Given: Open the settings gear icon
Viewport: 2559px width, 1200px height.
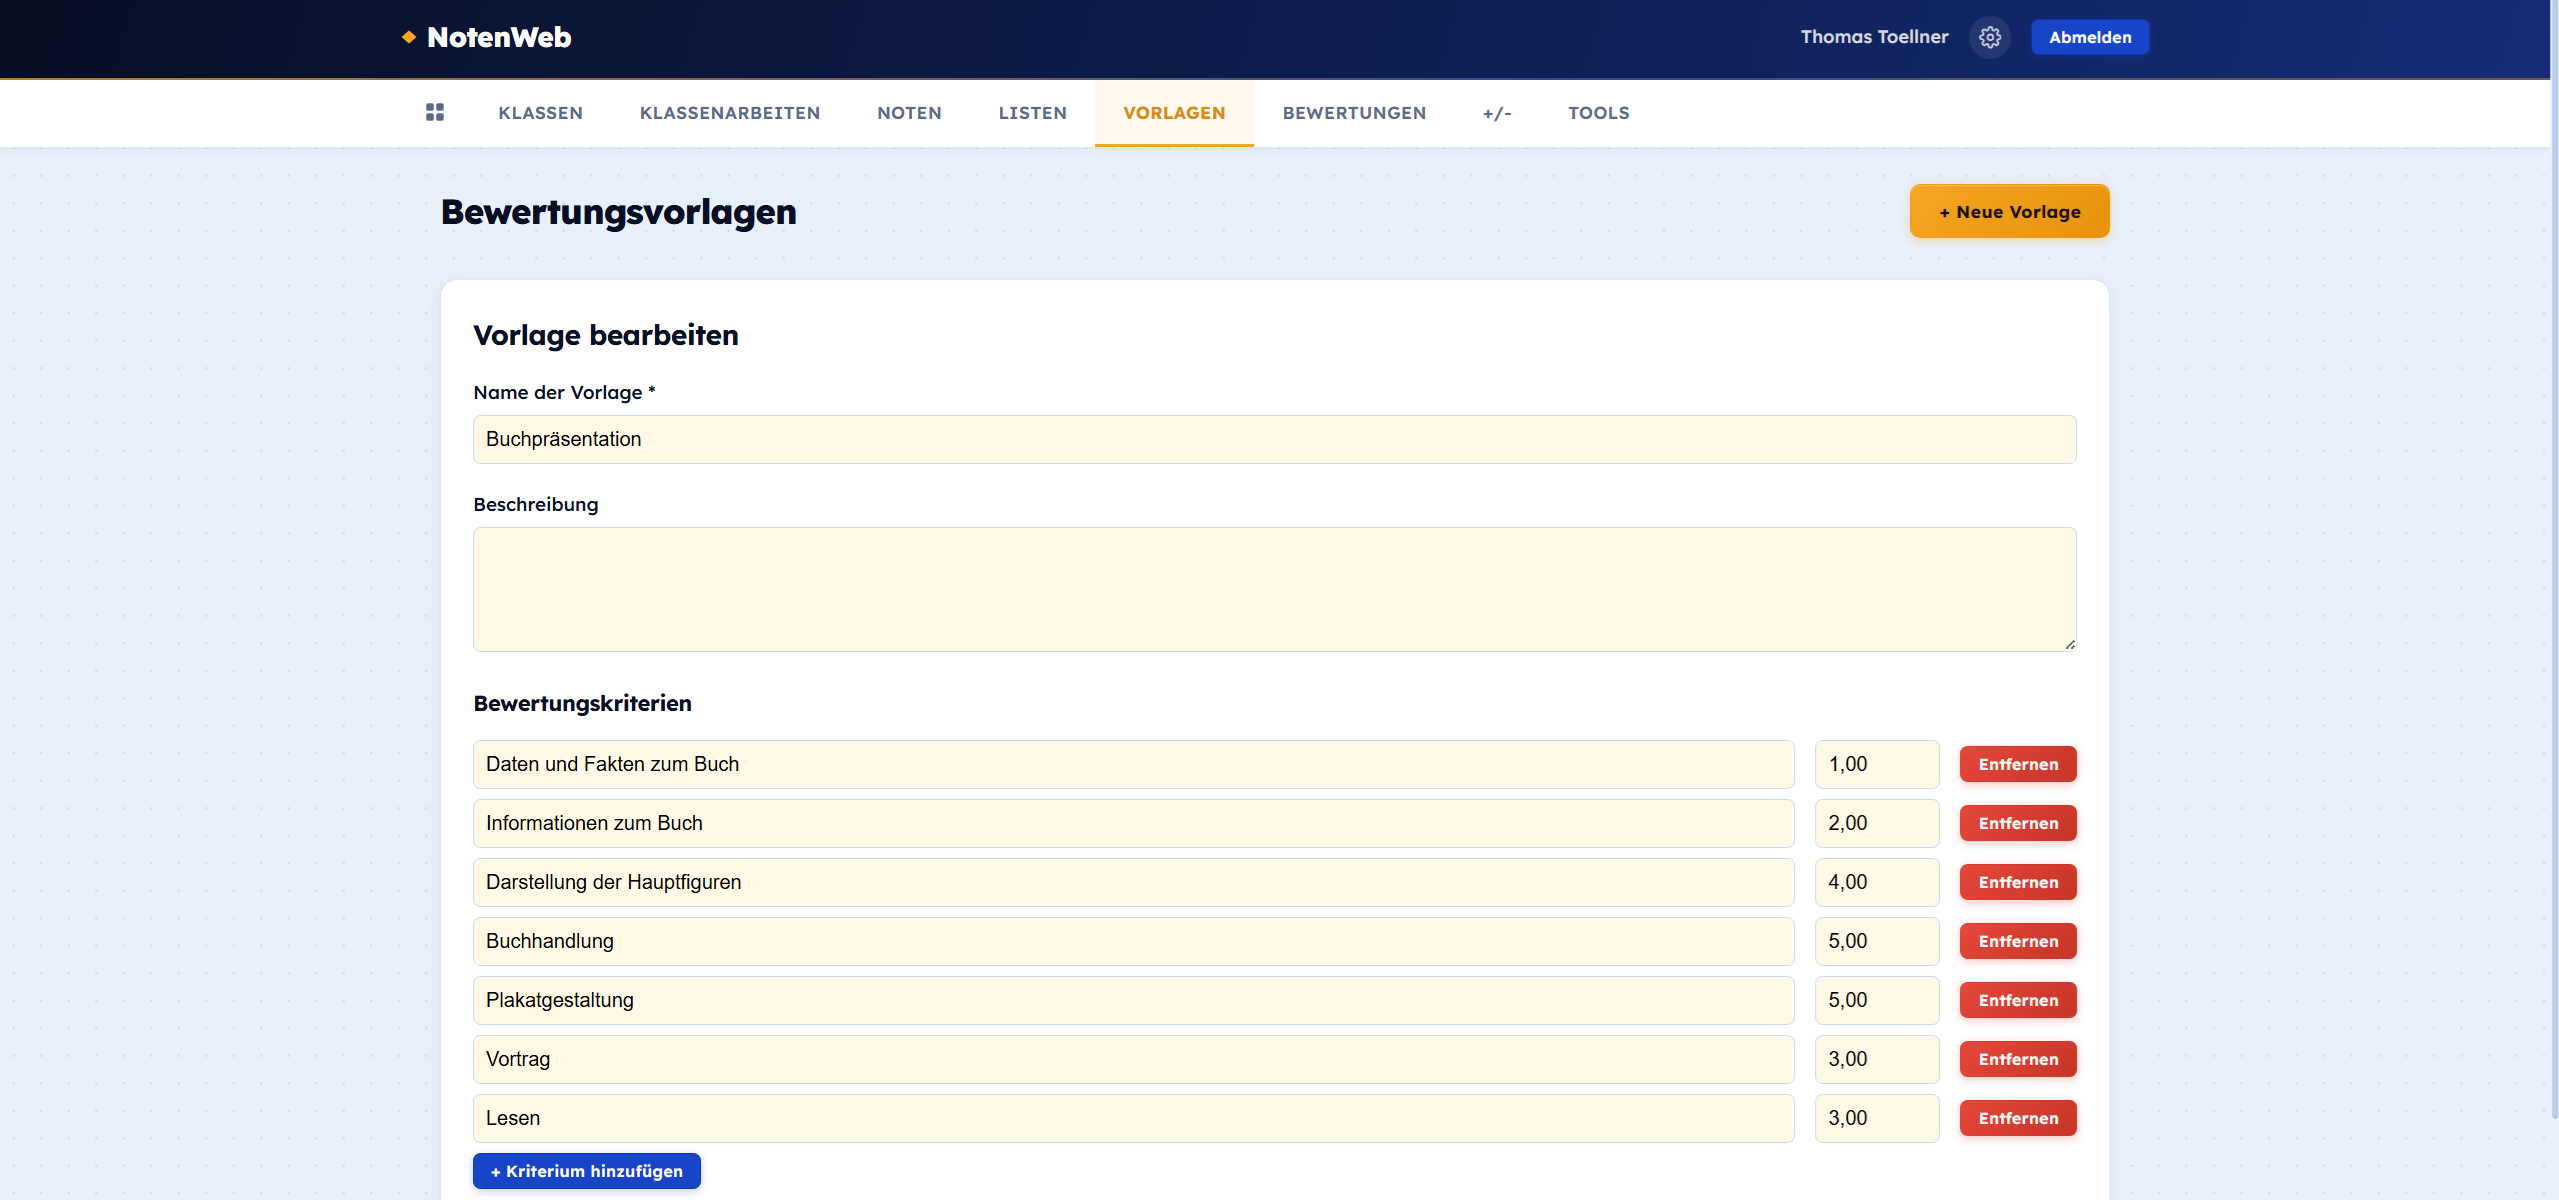Looking at the screenshot, I should pyautogui.click(x=1989, y=37).
